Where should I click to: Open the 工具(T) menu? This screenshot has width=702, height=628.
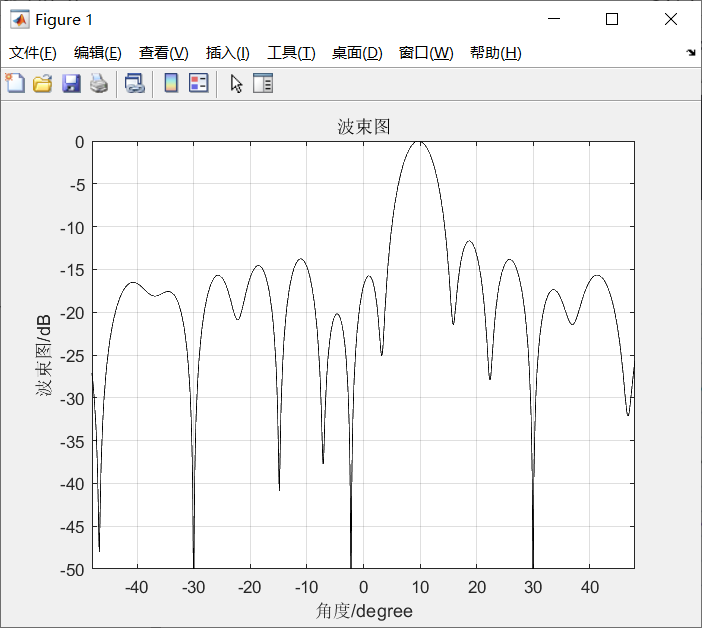291,53
